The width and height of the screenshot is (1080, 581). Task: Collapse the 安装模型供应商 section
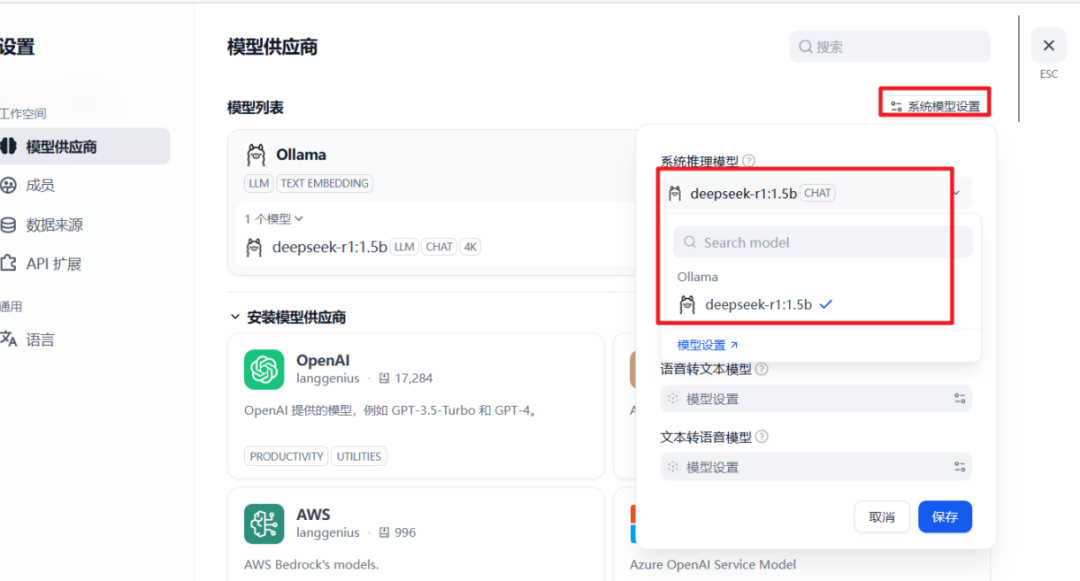235,317
